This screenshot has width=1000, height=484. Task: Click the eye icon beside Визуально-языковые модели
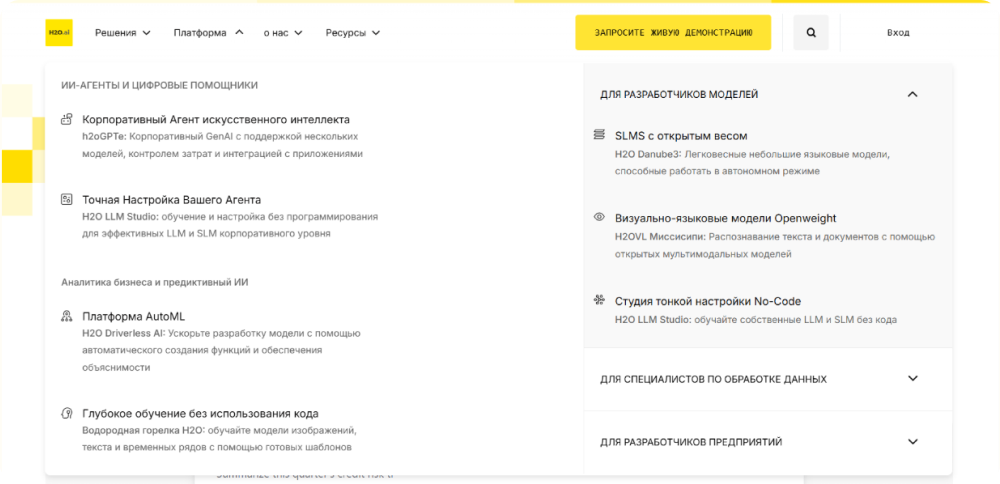(x=599, y=217)
